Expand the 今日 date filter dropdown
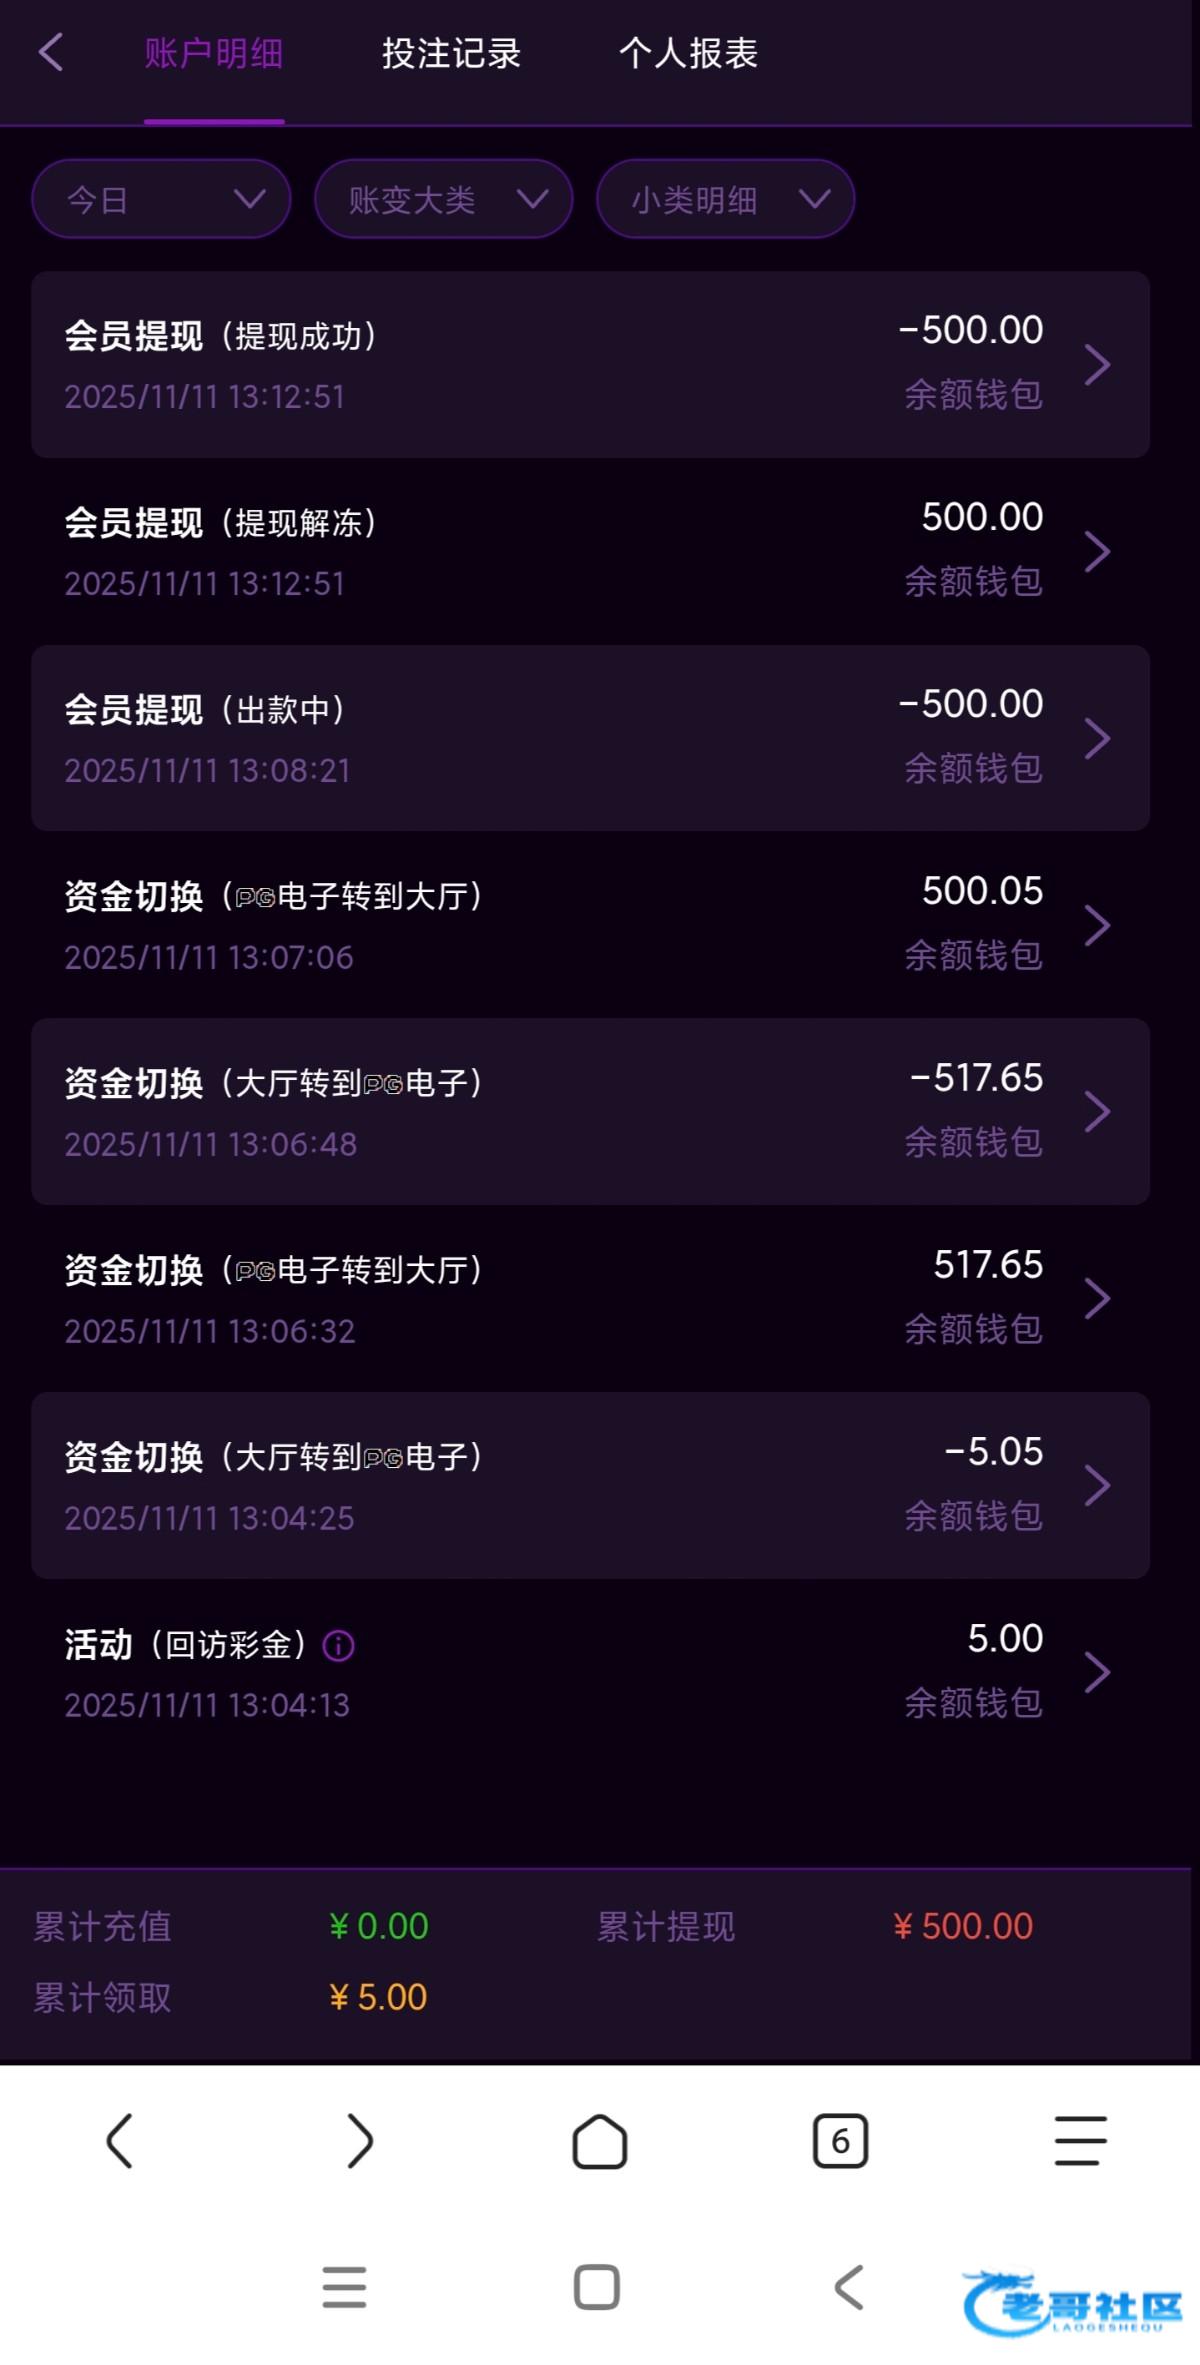This screenshot has width=1200, height=2365. (x=161, y=199)
